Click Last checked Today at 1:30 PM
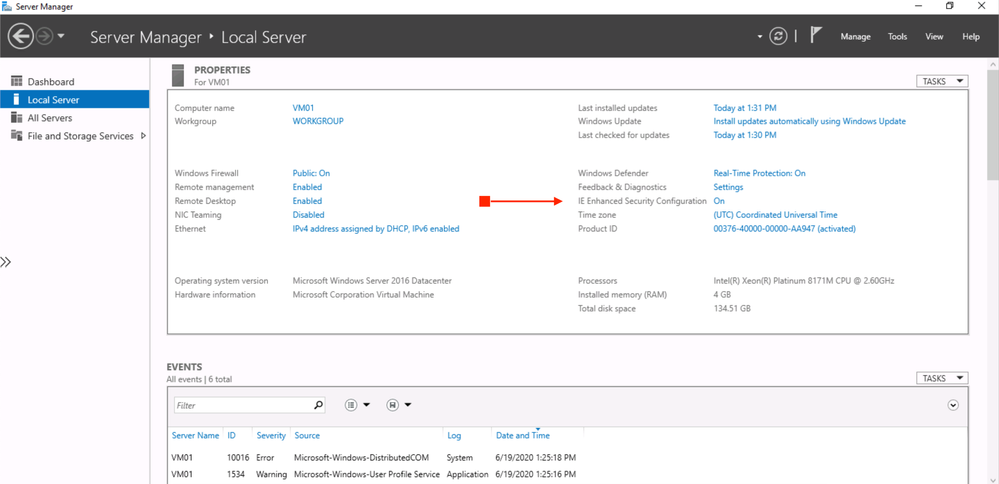 coord(745,135)
